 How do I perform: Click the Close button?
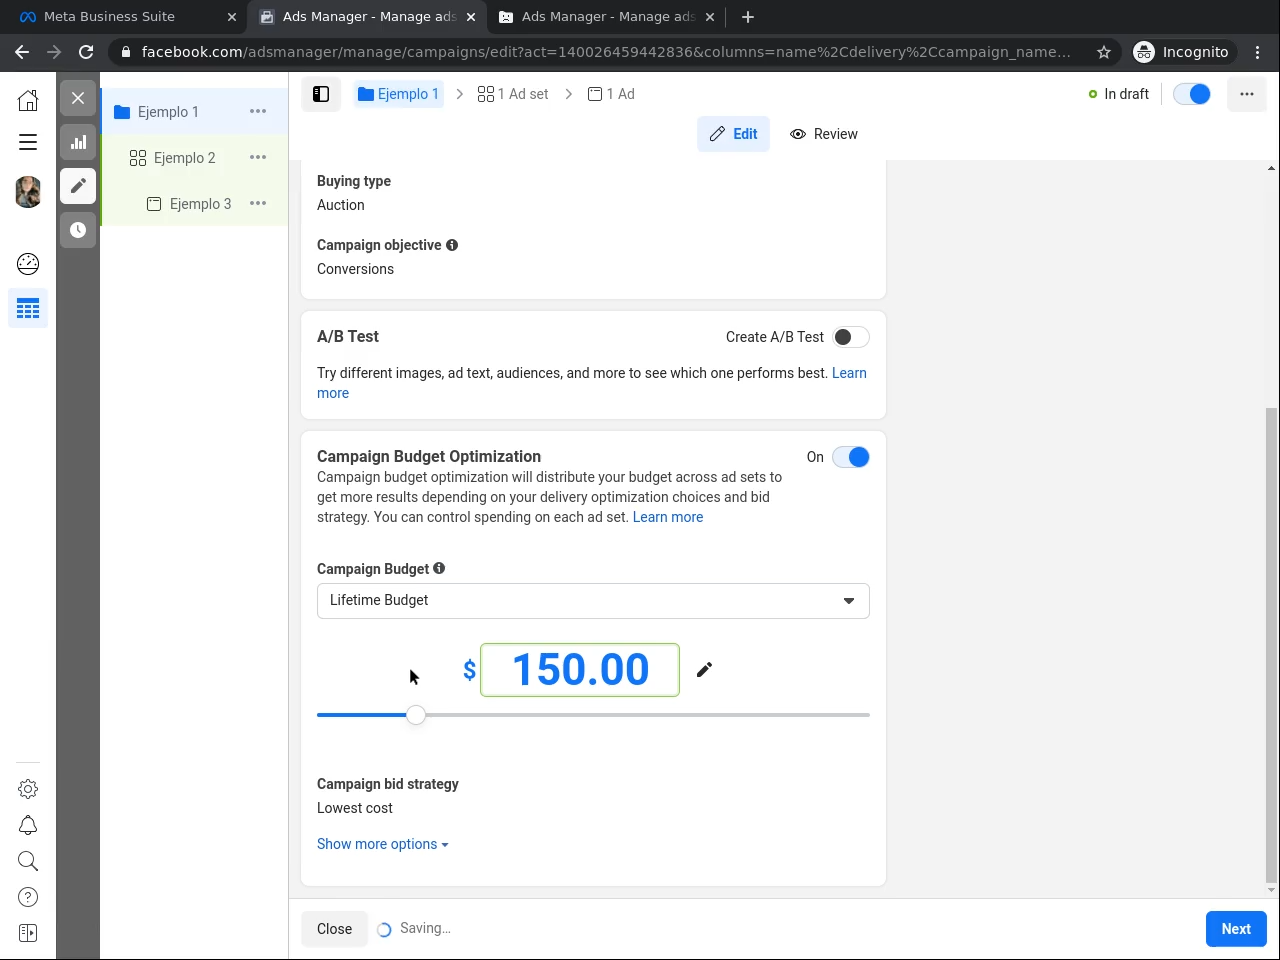pos(334,929)
